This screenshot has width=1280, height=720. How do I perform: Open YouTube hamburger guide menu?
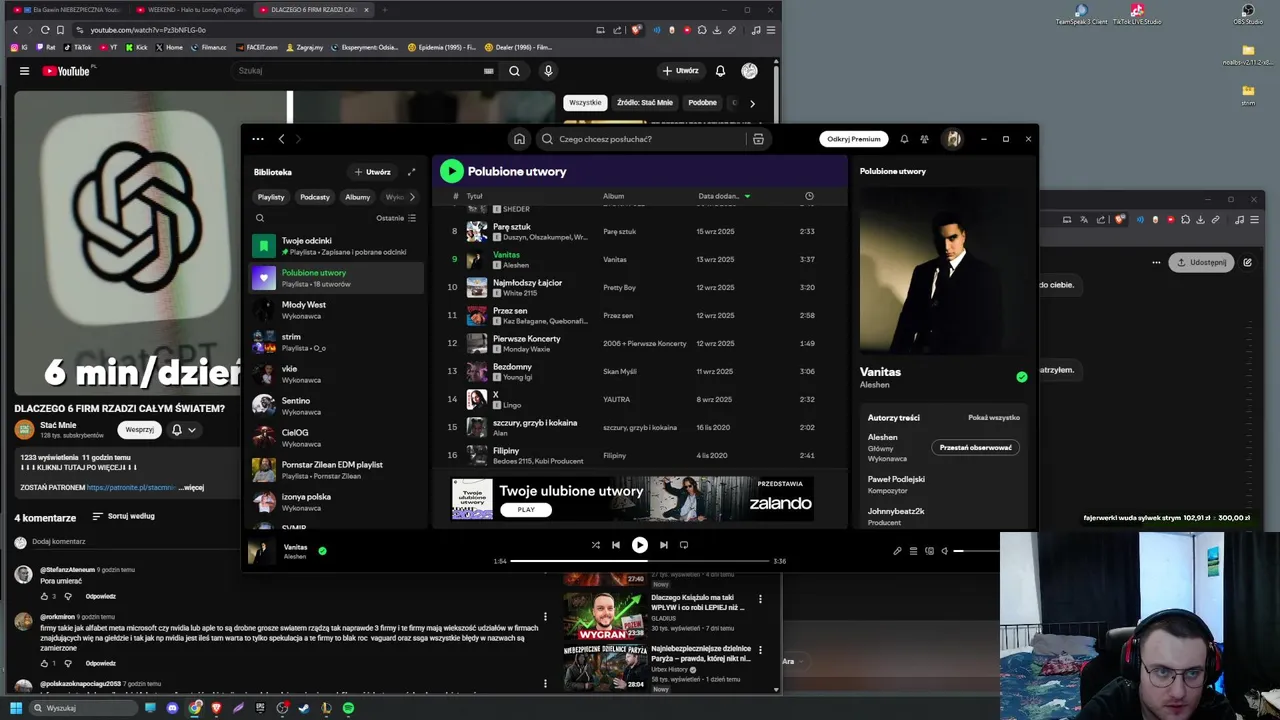point(24,71)
